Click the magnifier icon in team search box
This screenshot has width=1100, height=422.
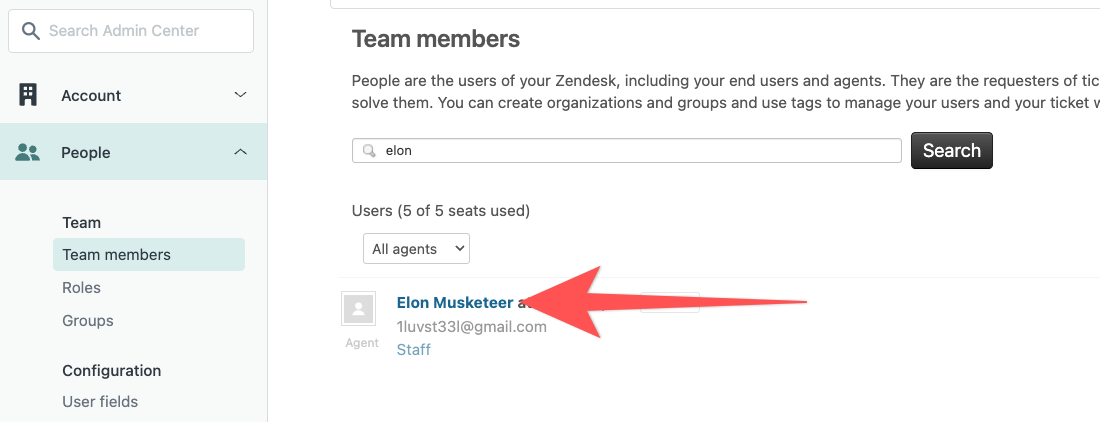click(x=368, y=151)
